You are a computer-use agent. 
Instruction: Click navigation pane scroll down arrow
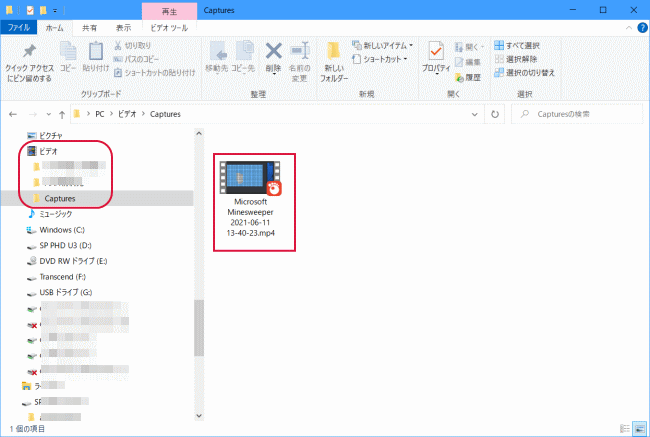coord(199,415)
